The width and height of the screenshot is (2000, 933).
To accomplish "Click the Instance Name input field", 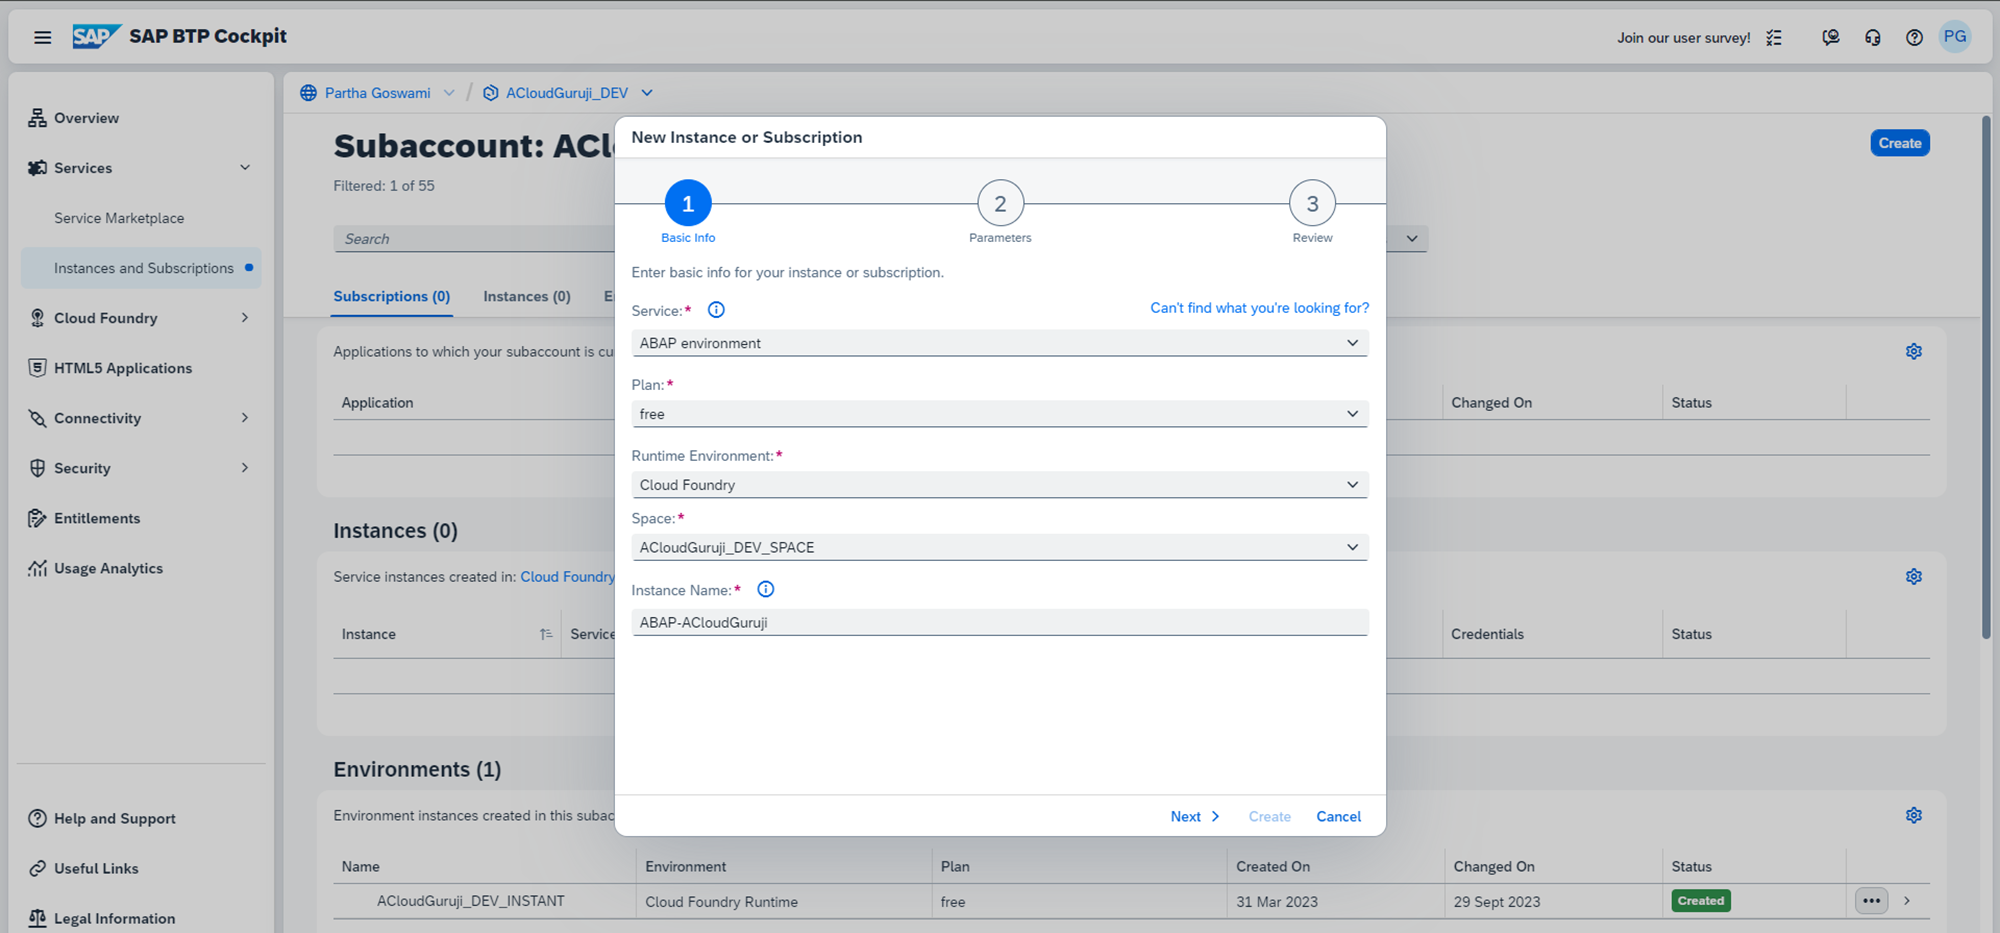I will (999, 623).
